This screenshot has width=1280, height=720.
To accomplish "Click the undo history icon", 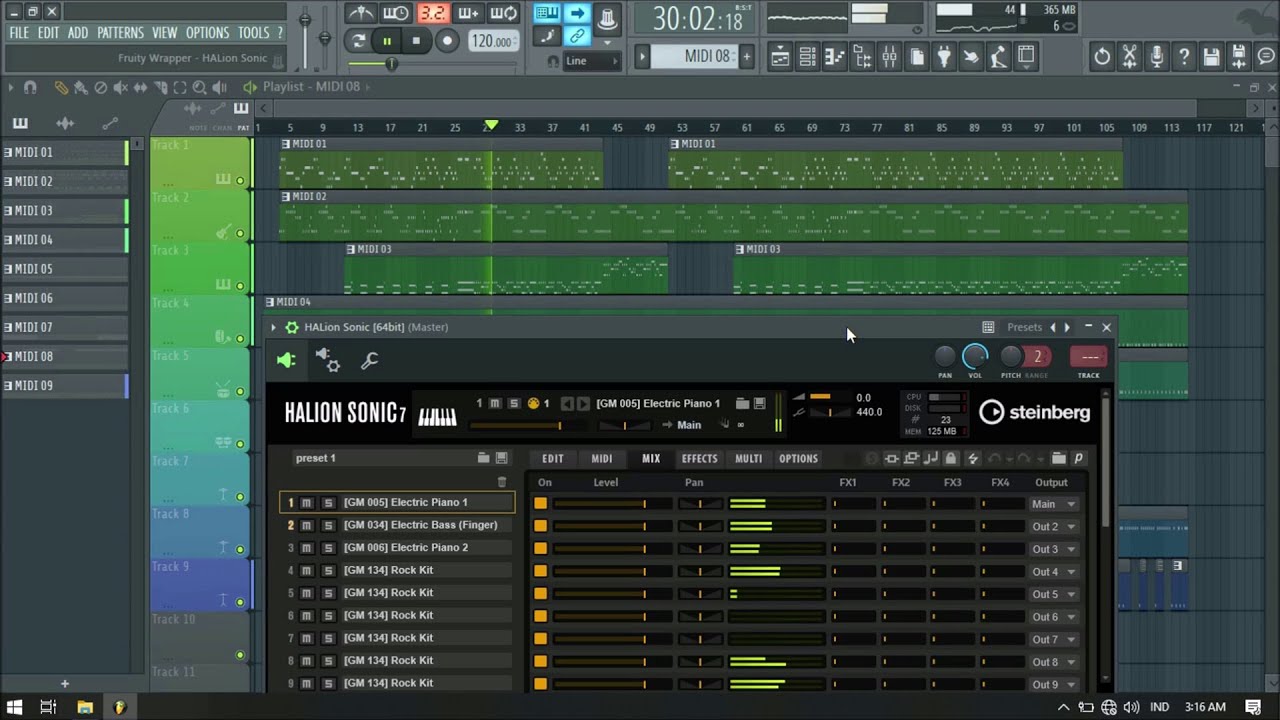I will point(1102,57).
